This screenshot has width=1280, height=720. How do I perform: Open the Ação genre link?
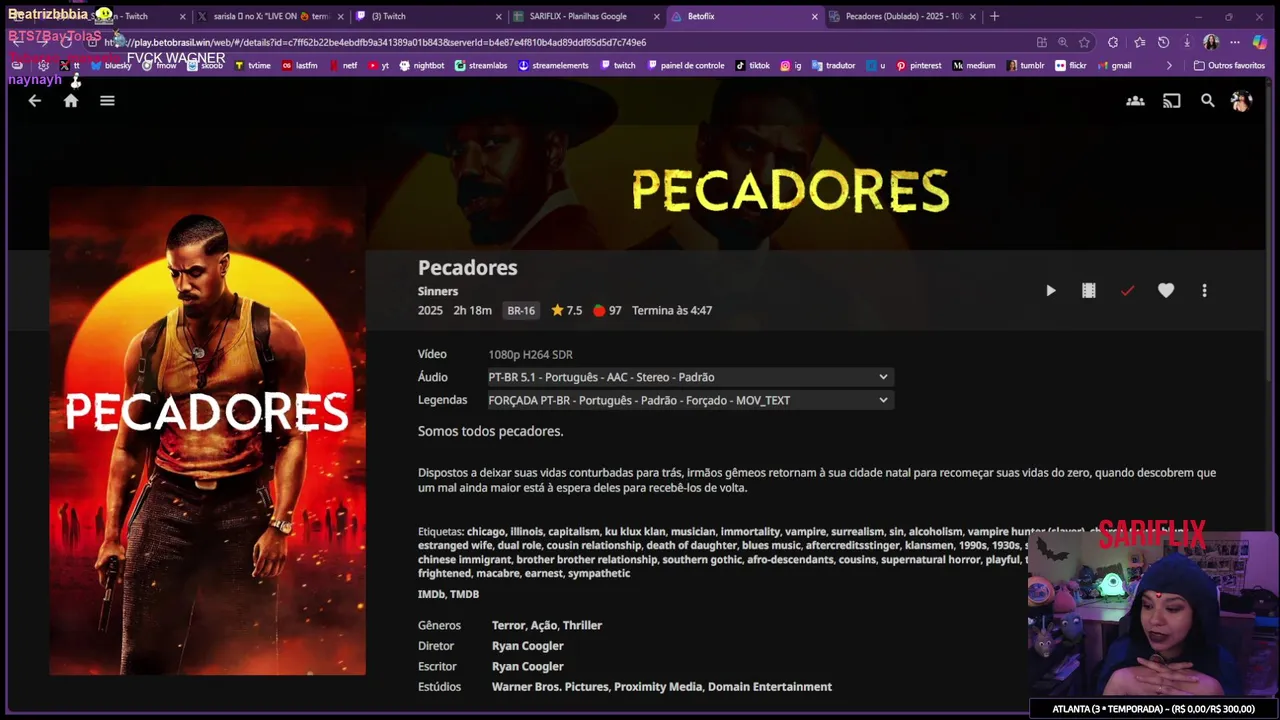(x=544, y=625)
